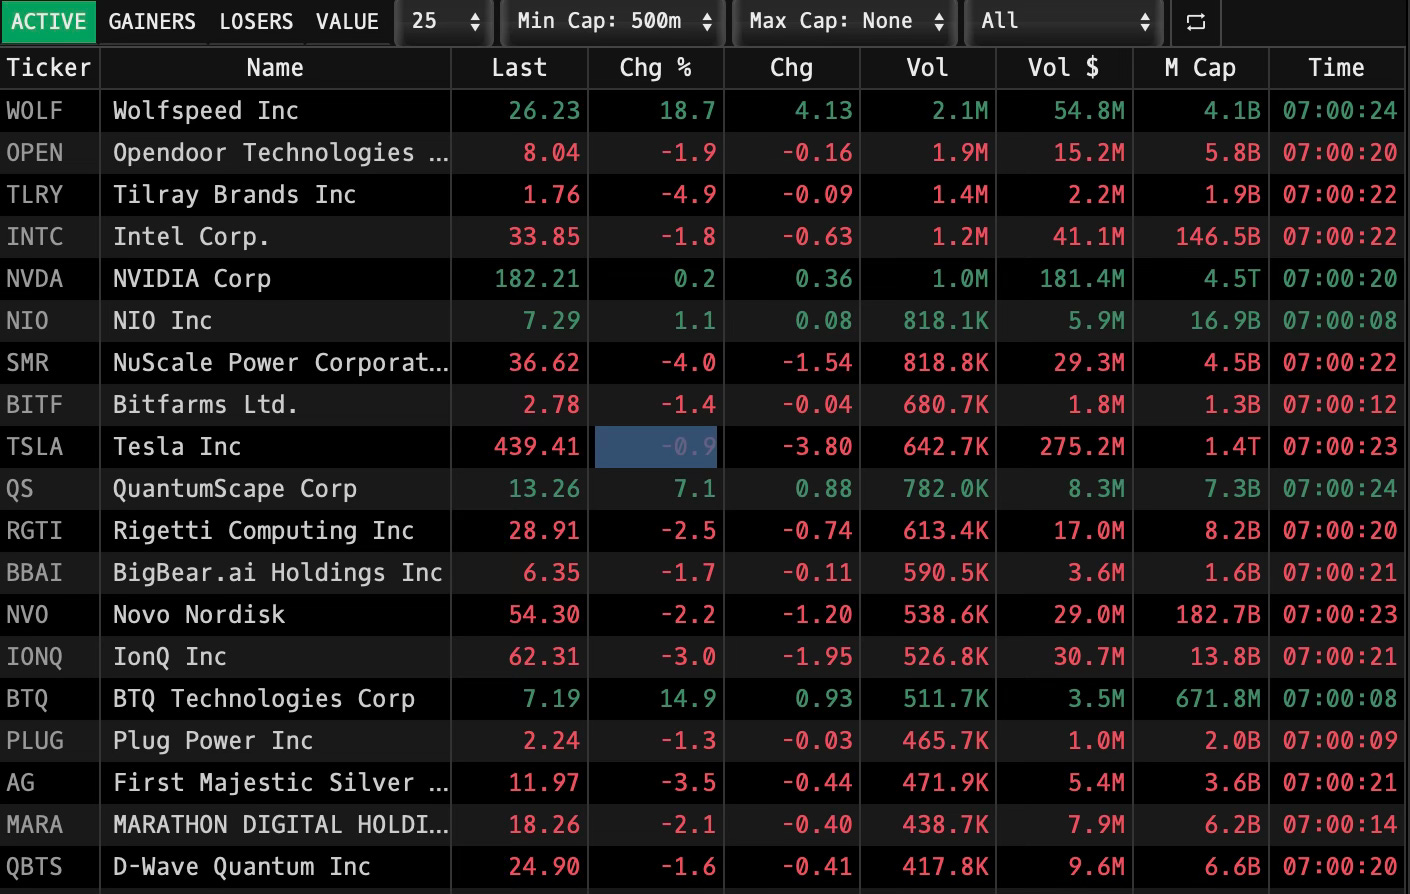Click the refresh/loop icon button

coord(1194,21)
